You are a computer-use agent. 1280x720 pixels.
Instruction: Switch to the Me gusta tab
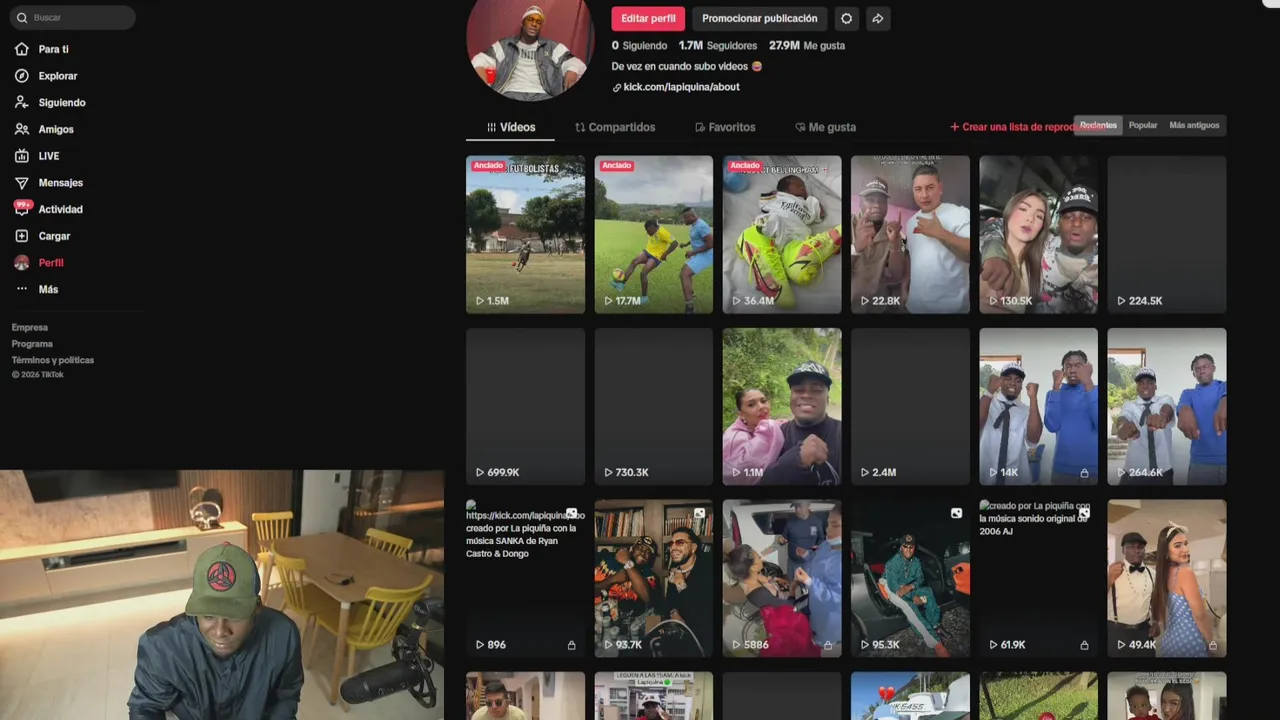[x=825, y=127]
